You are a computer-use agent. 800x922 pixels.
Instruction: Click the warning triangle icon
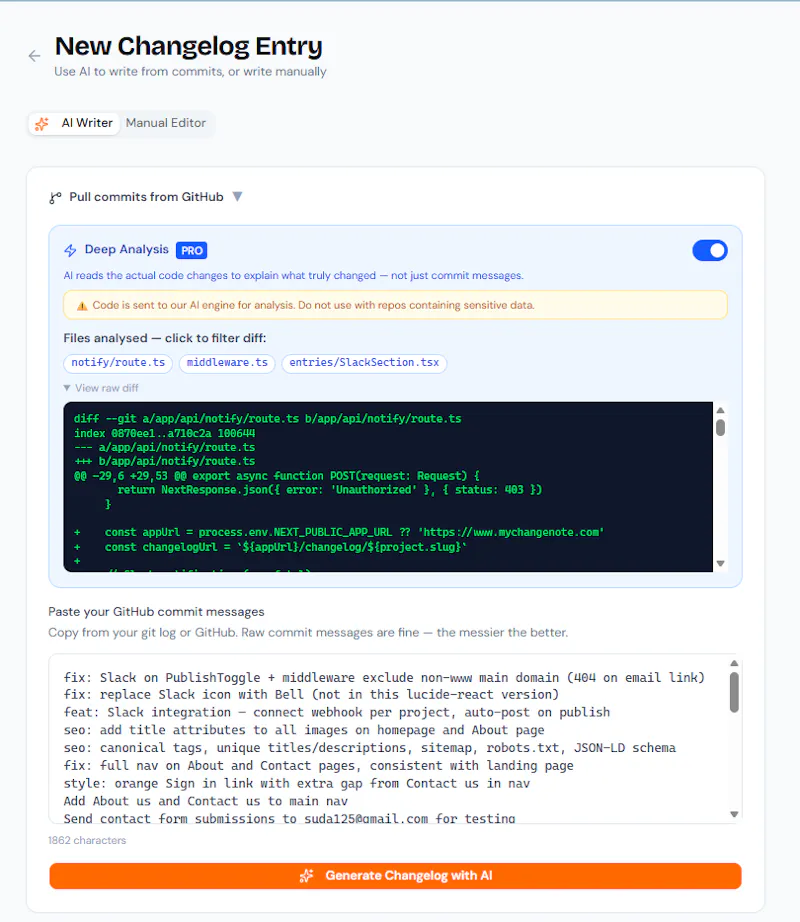[82, 306]
